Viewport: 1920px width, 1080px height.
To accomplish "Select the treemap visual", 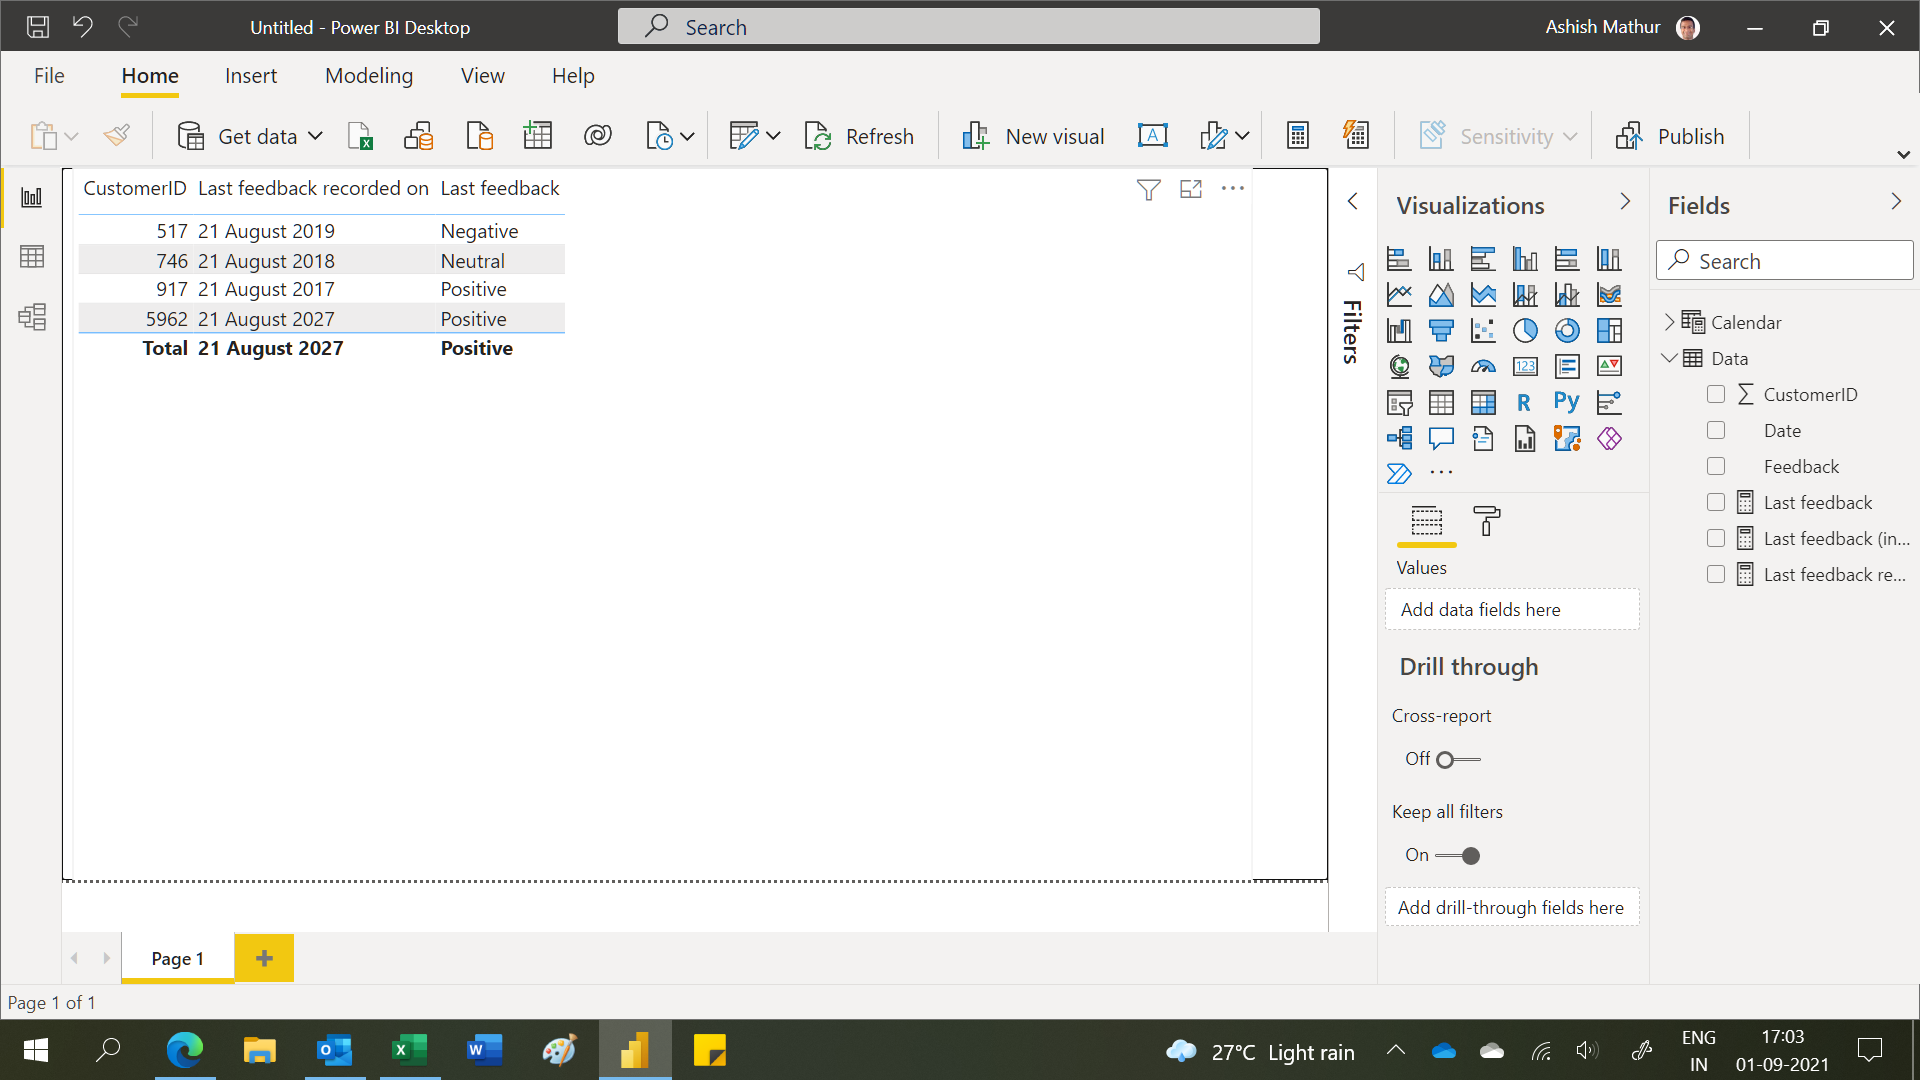I will click(1609, 331).
